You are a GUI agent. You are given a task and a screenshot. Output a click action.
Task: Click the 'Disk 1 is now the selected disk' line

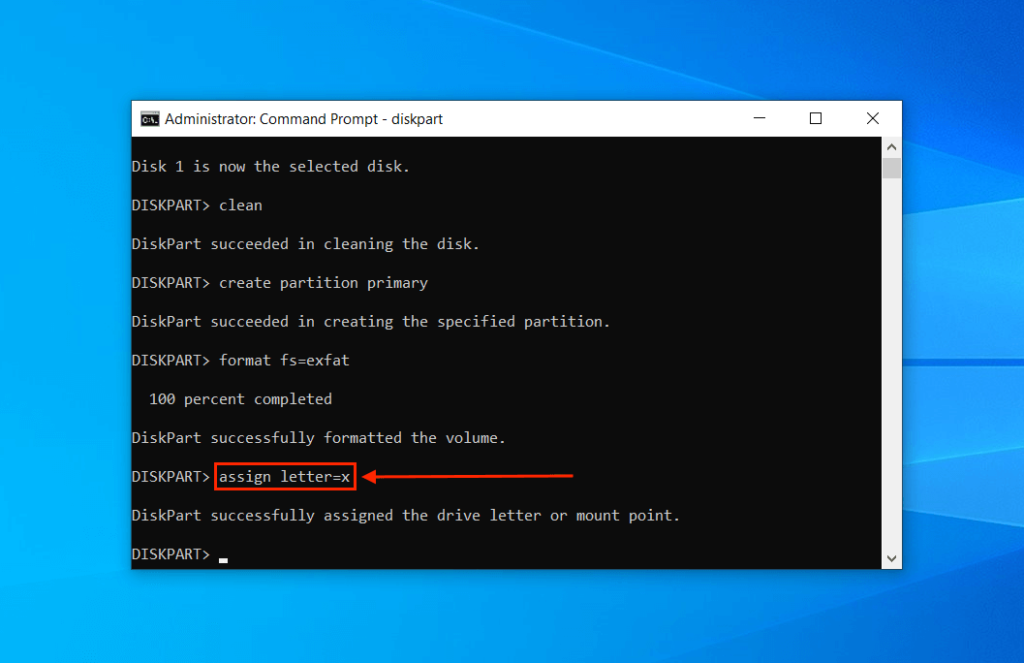[270, 166]
